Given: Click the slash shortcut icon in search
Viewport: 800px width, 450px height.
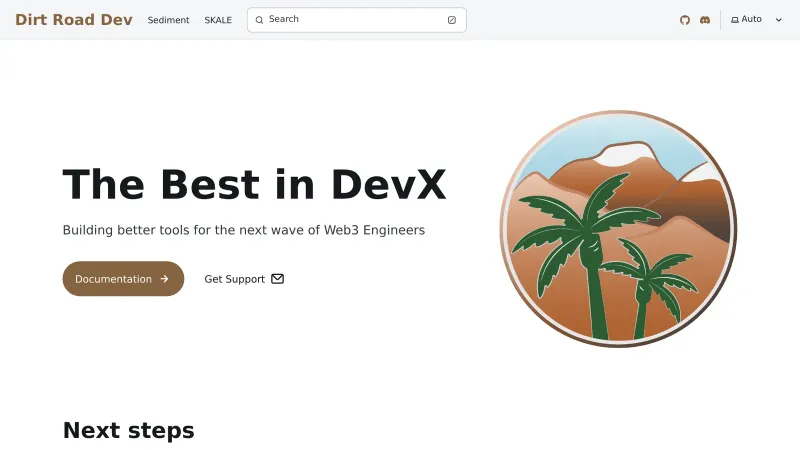Looking at the screenshot, I should (452, 20).
